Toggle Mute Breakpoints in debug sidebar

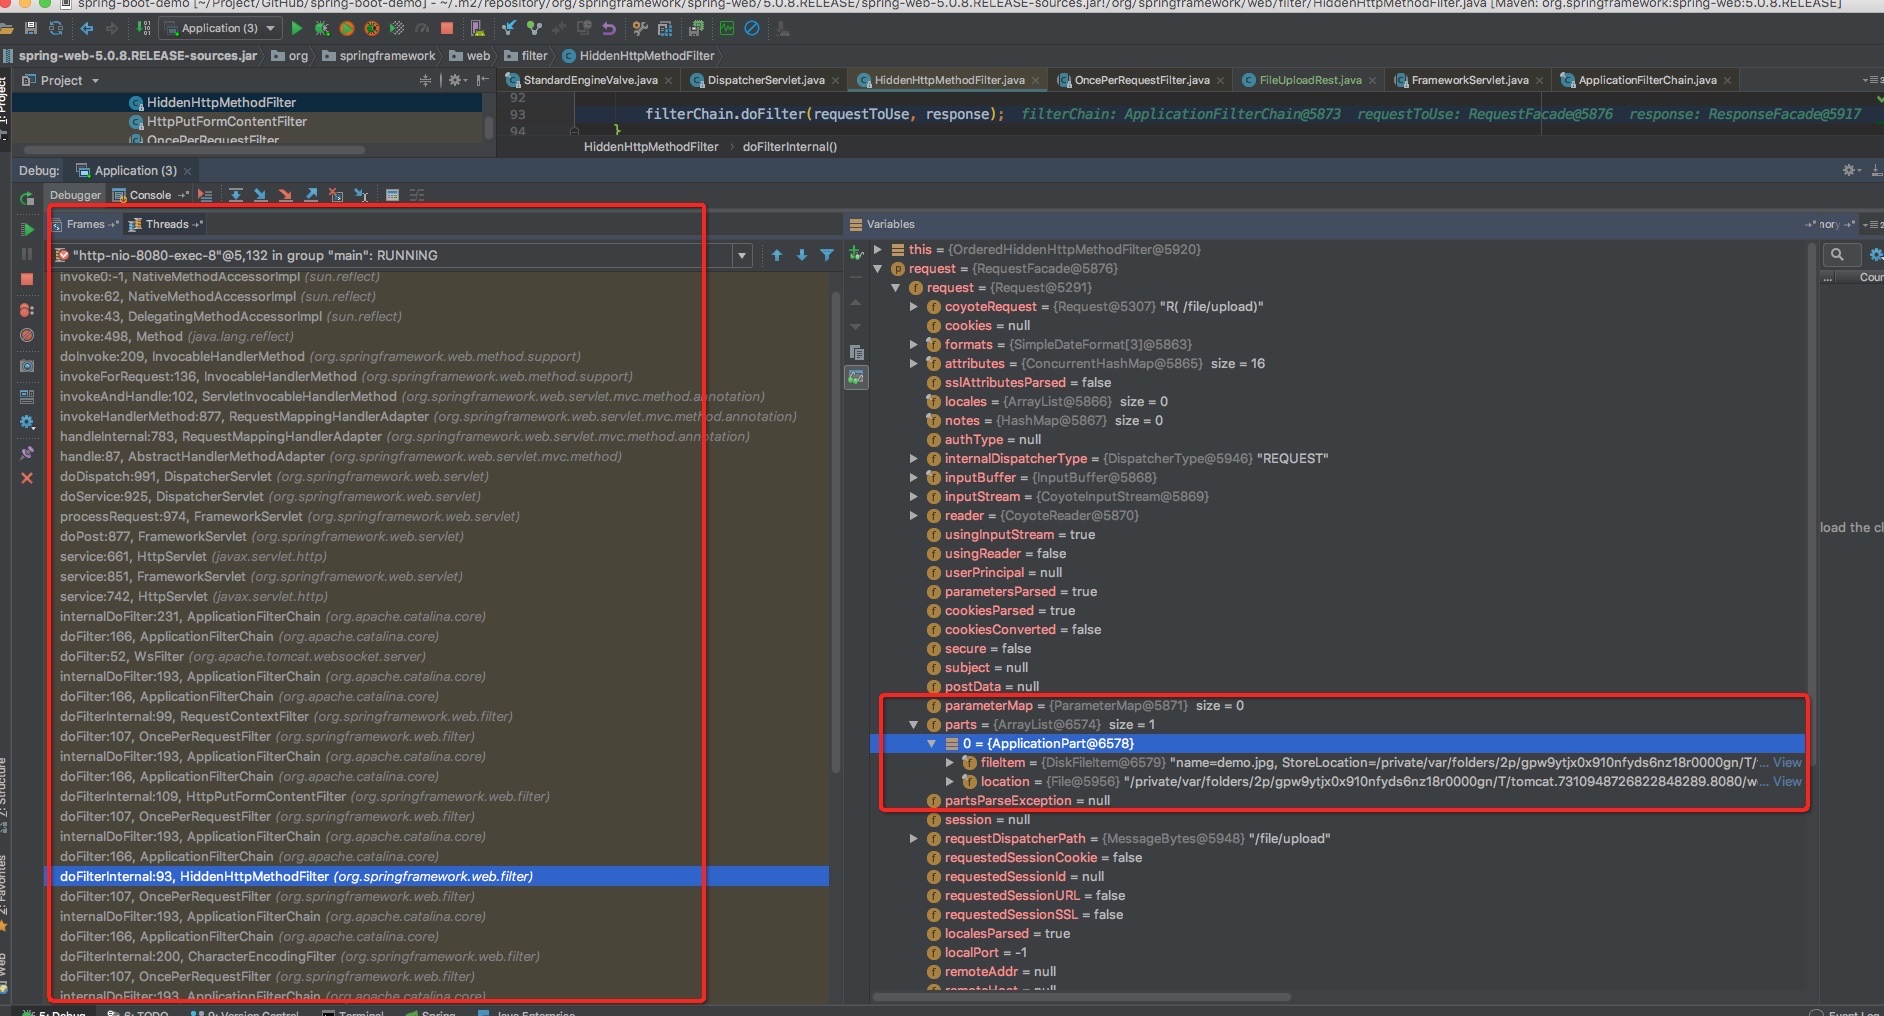(x=27, y=336)
